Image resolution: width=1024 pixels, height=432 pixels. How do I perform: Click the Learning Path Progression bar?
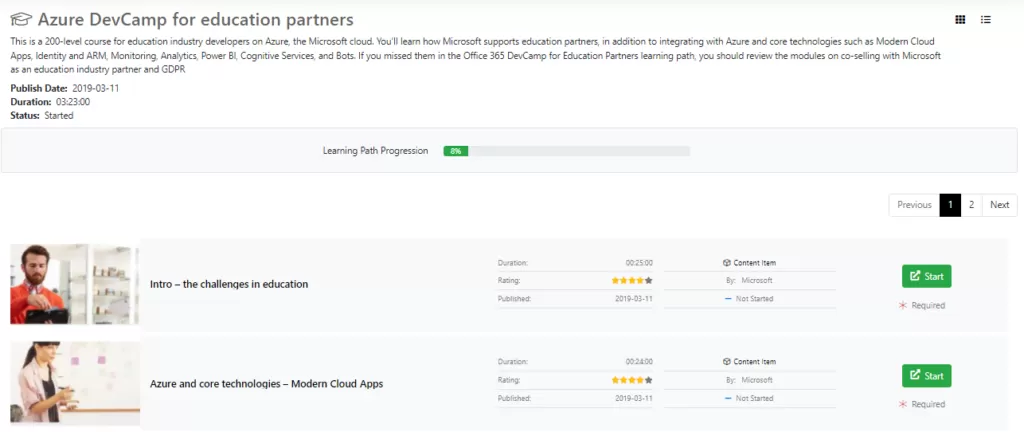566,151
